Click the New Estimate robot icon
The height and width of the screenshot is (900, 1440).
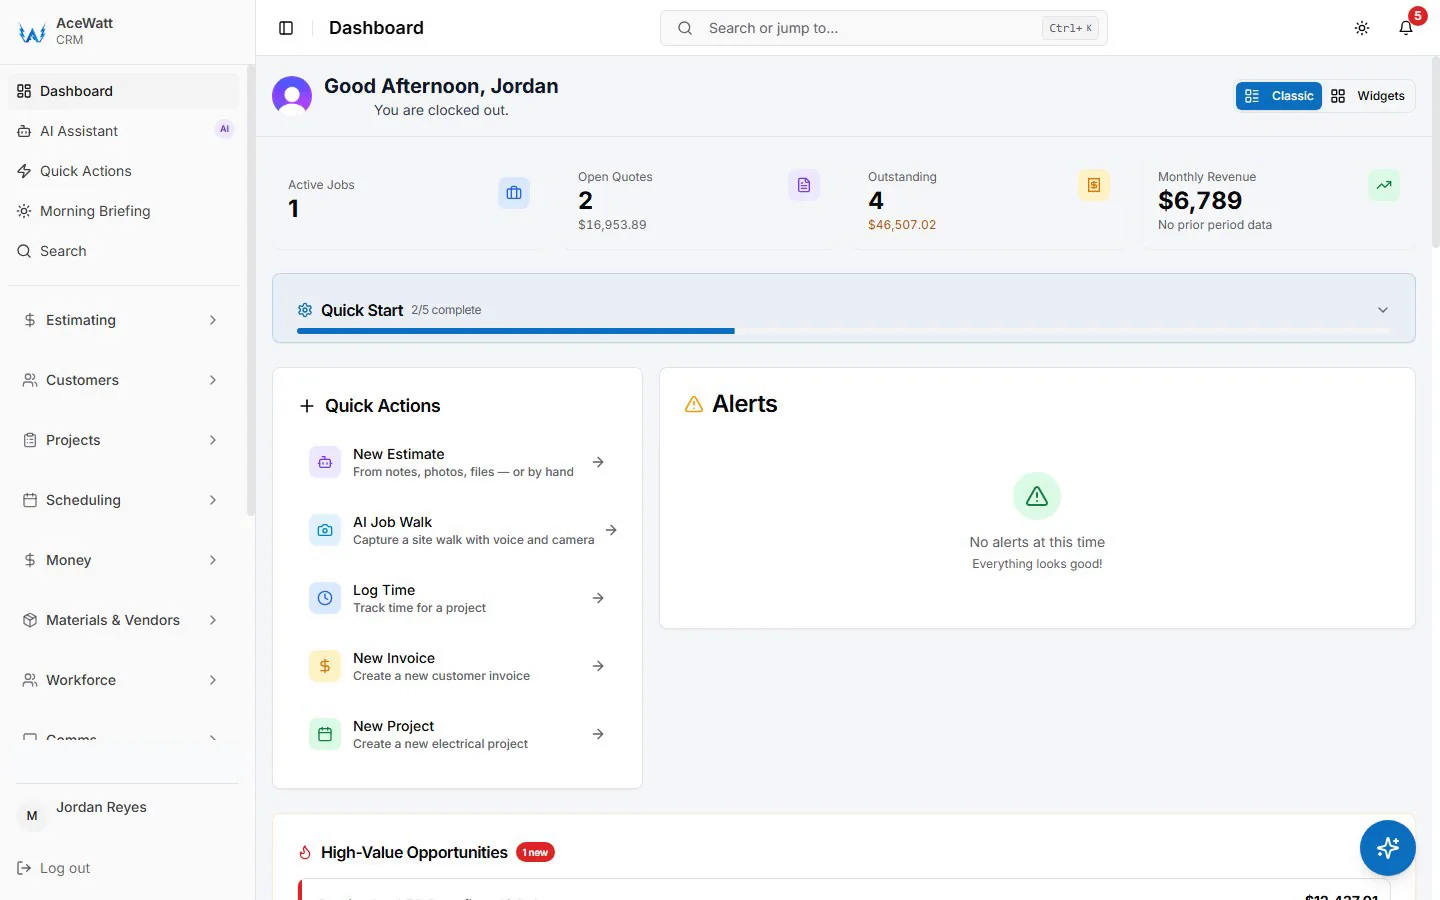[x=325, y=462]
